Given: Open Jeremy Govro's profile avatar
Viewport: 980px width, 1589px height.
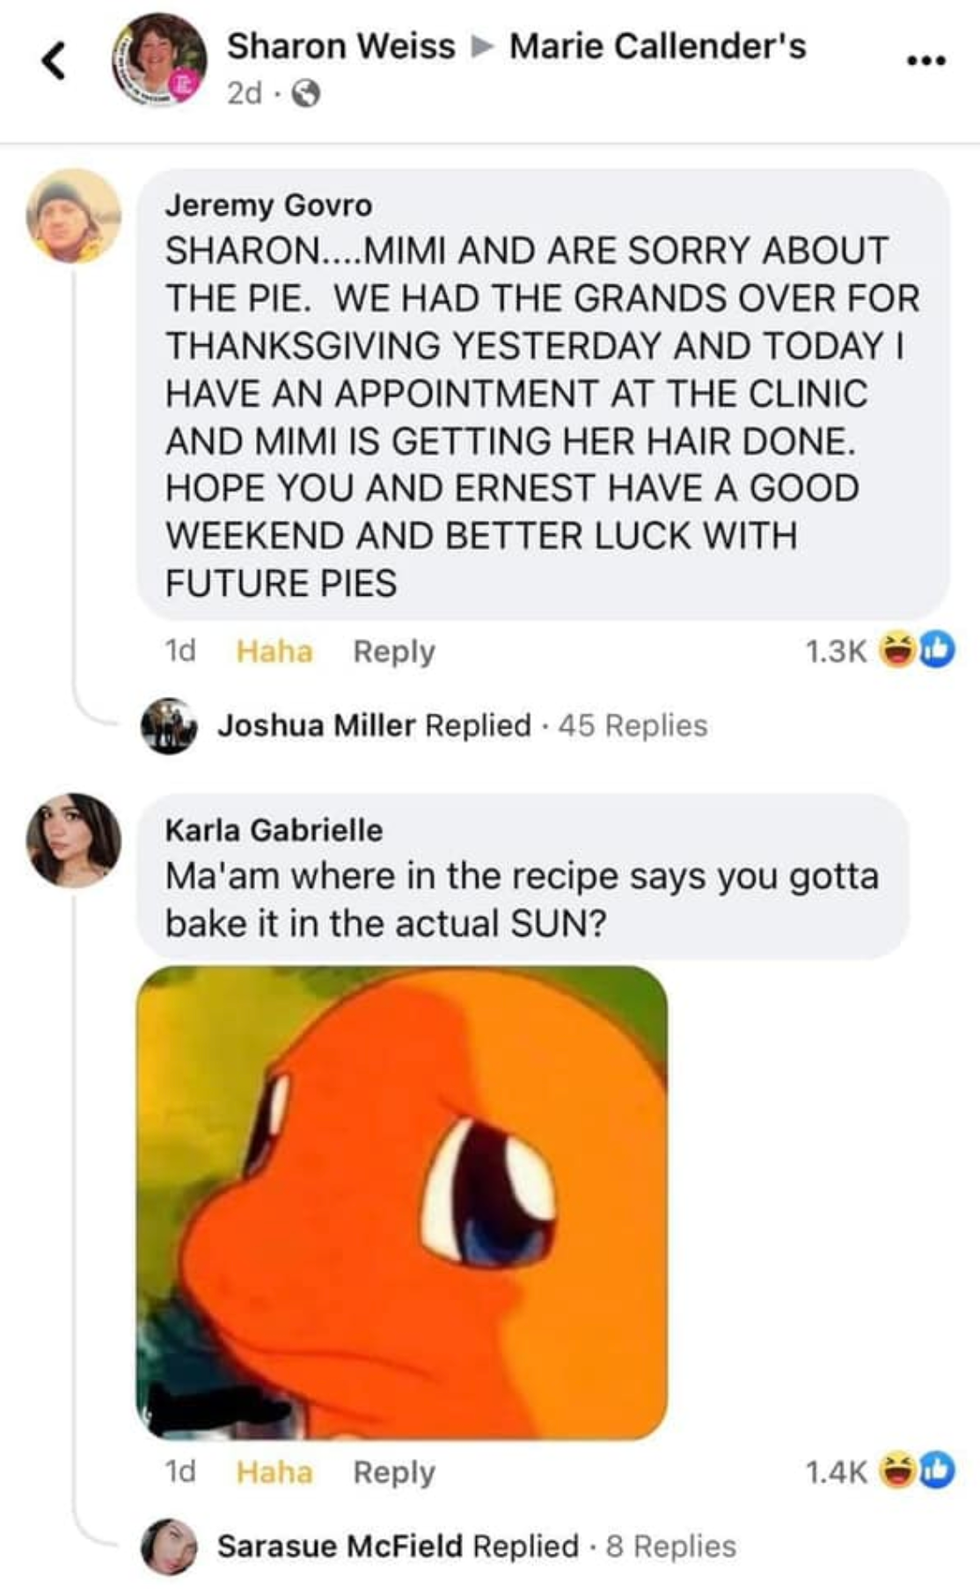Looking at the screenshot, I should point(73,216).
